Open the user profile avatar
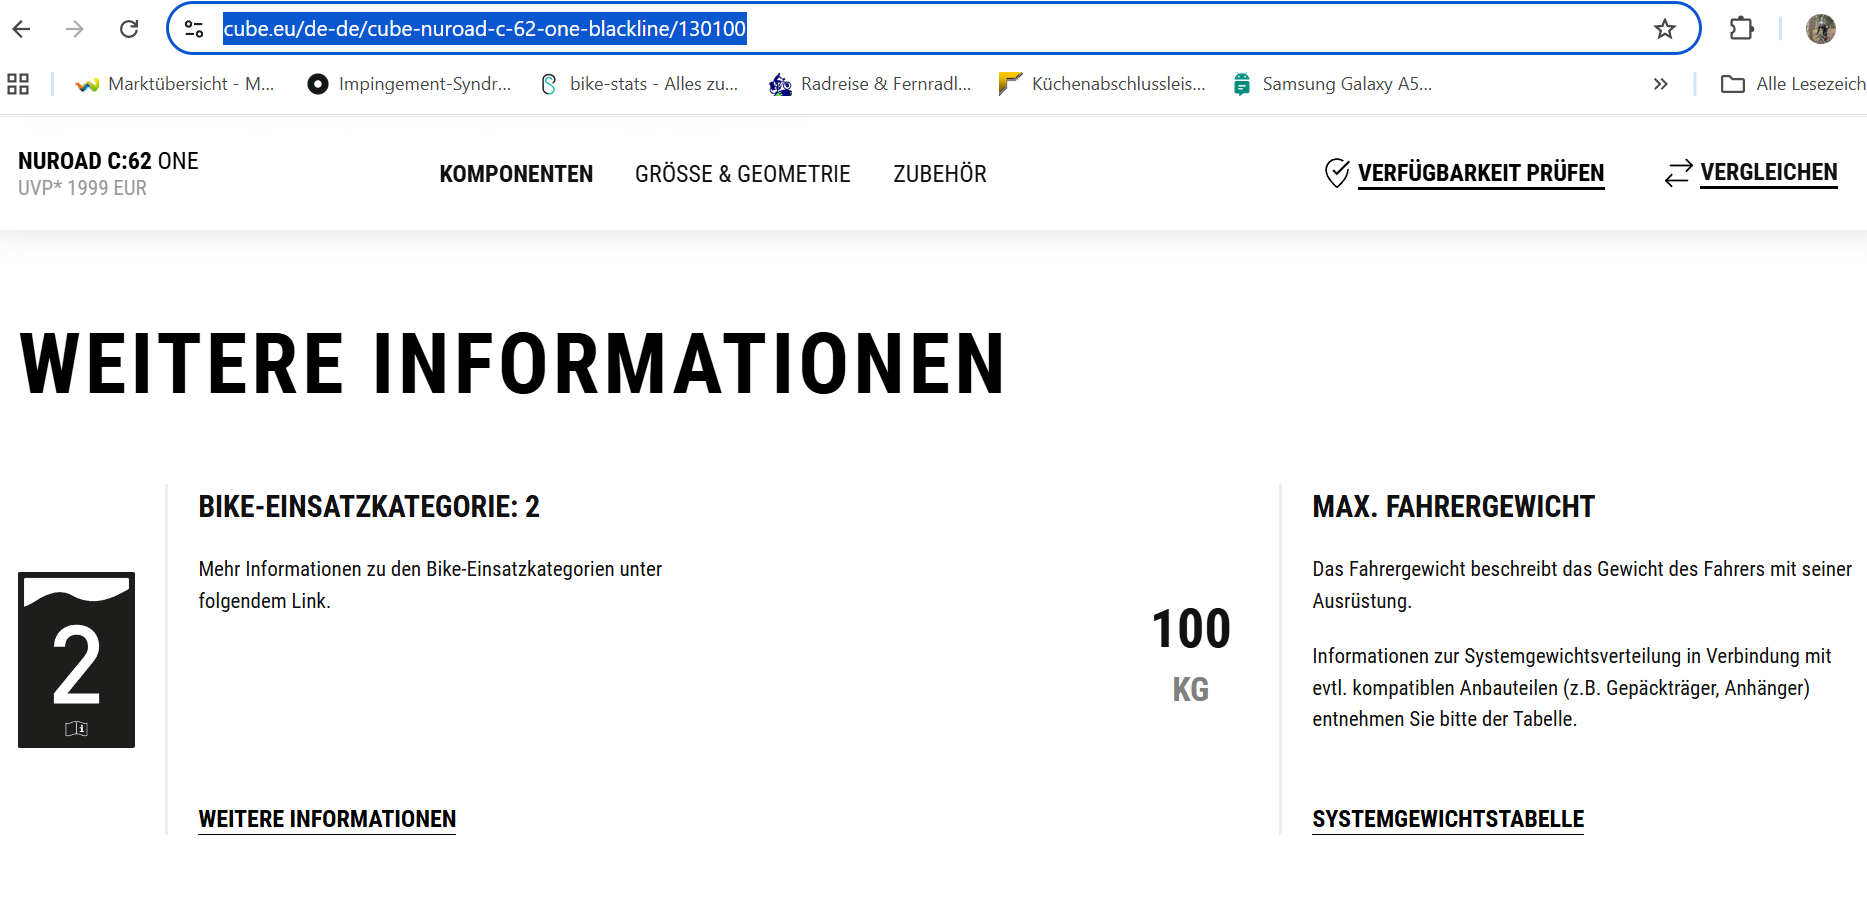Image resolution: width=1867 pixels, height=905 pixels. pyautogui.click(x=1820, y=29)
